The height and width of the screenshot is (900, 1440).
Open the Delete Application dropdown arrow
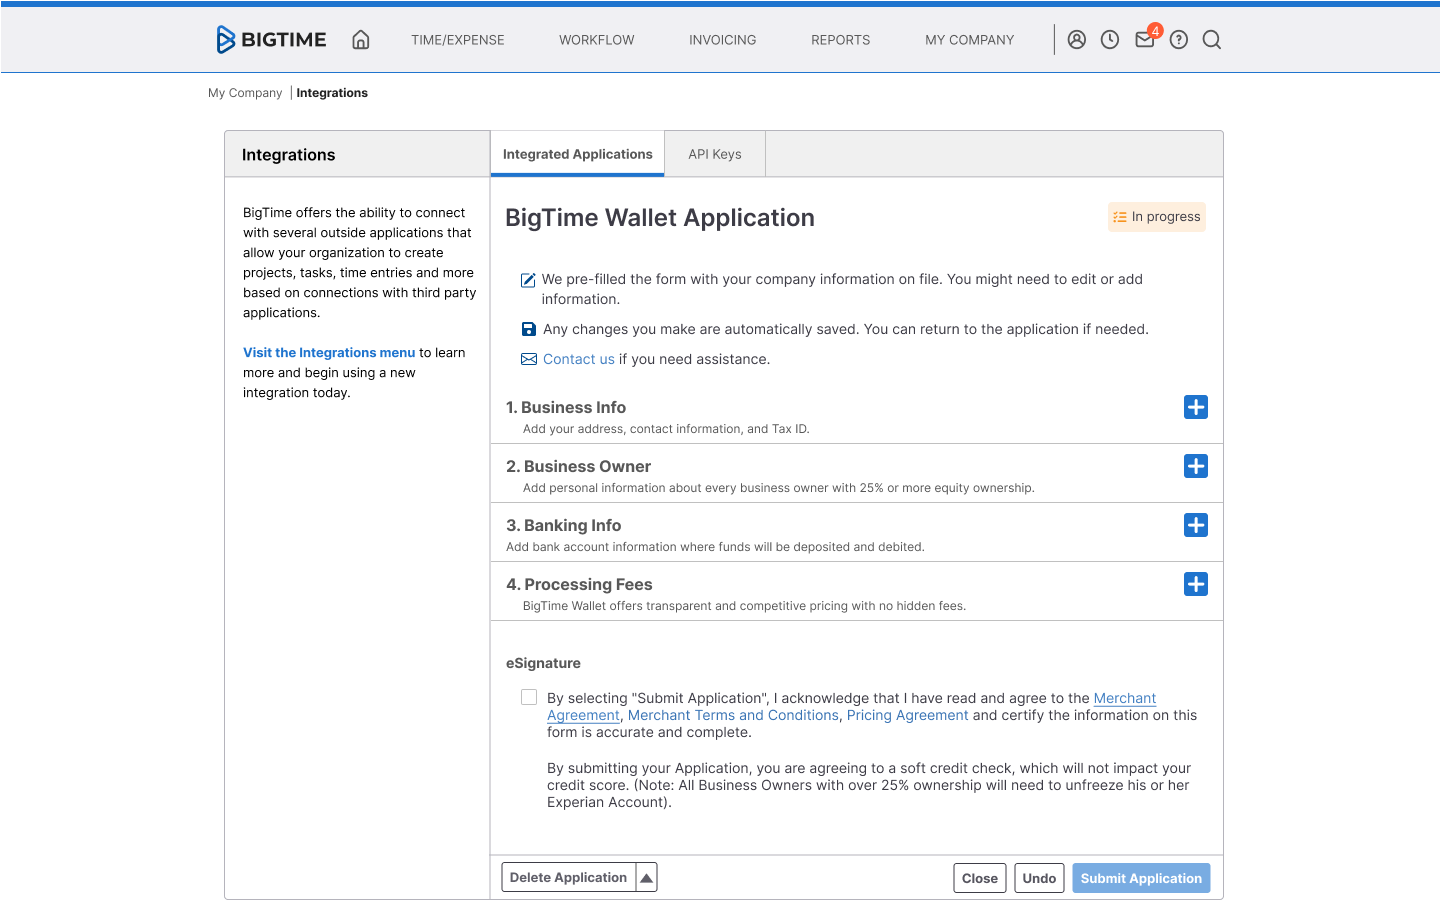click(x=647, y=878)
